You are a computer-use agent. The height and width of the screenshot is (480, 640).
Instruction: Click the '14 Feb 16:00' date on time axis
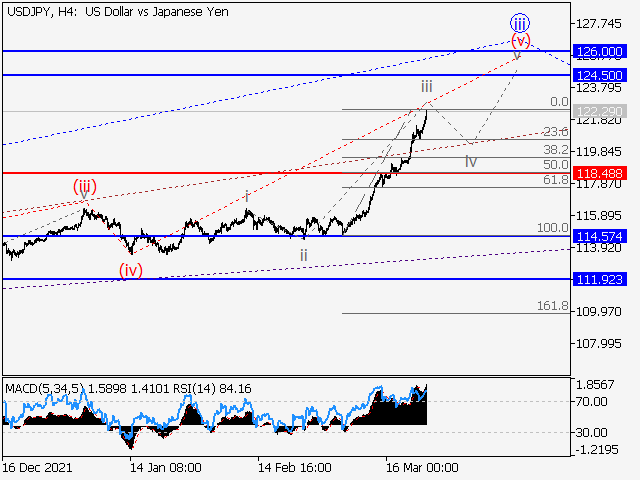294,467
